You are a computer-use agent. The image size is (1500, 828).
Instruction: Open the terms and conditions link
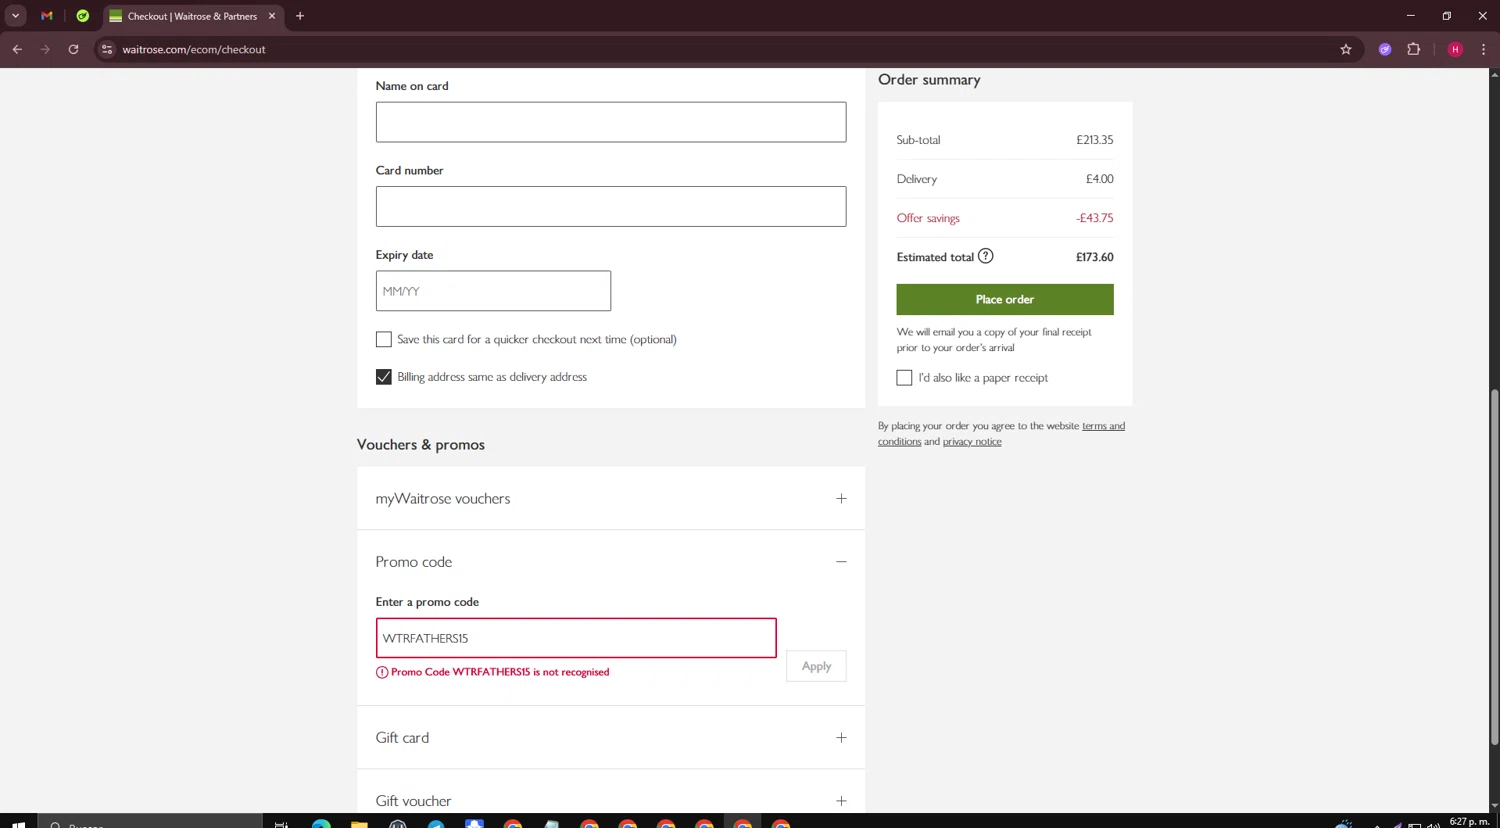pos(1102,426)
